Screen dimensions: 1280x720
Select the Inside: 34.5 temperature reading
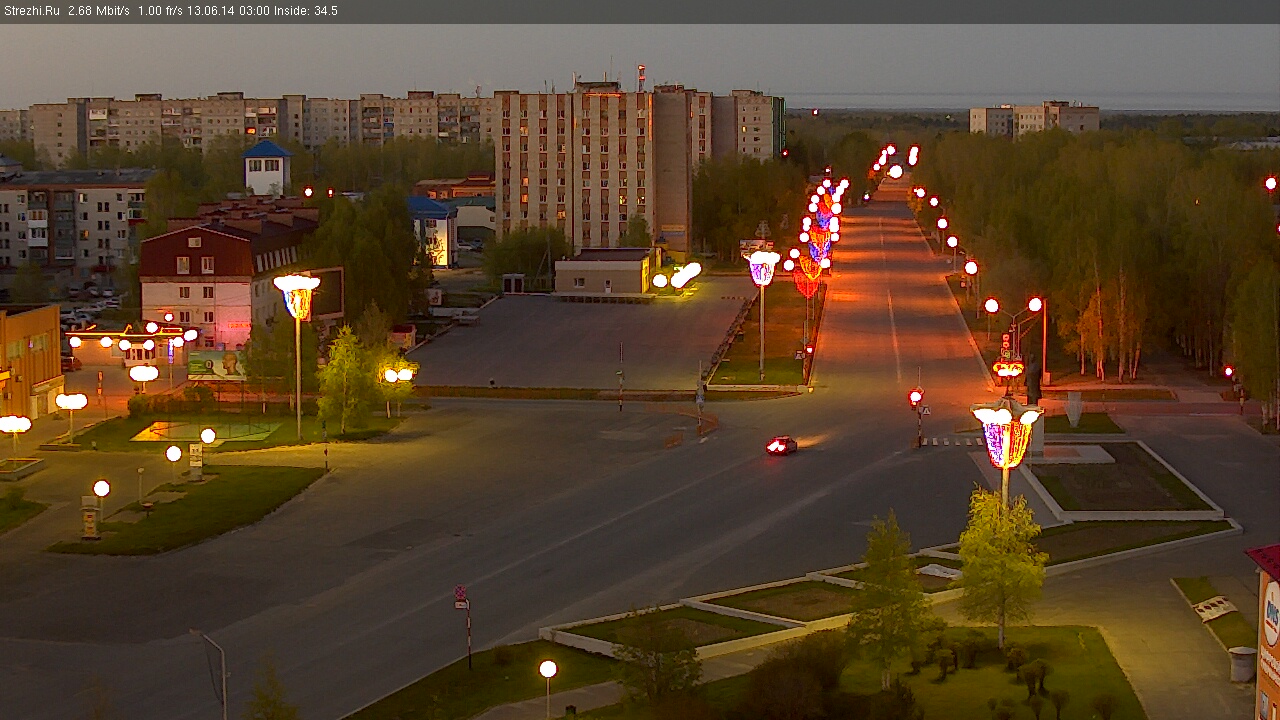point(306,11)
